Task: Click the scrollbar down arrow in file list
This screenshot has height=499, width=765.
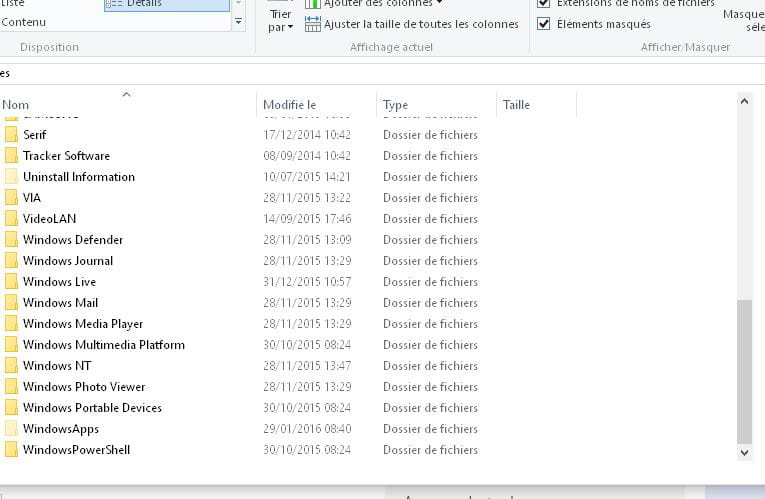Action: pos(744,453)
